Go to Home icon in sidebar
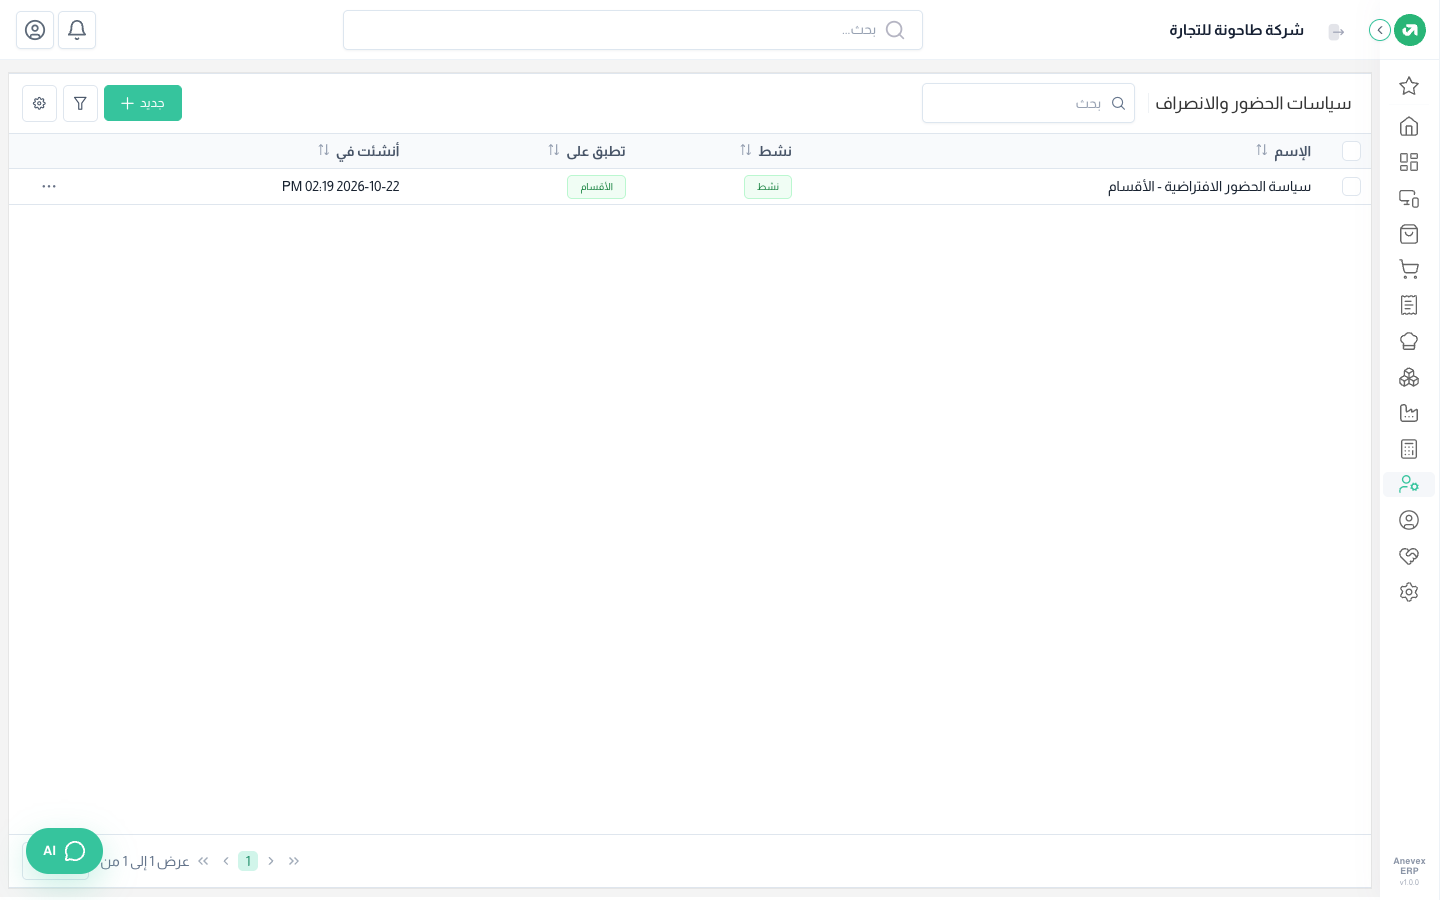1440x900 pixels. coord(1409,126)
